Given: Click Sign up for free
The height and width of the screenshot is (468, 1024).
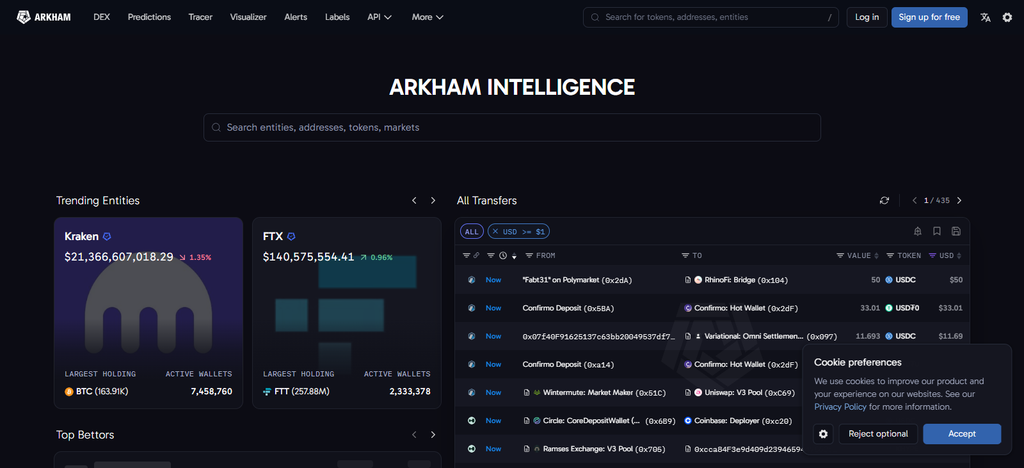Looking at the screenshot, I should 929,17.
